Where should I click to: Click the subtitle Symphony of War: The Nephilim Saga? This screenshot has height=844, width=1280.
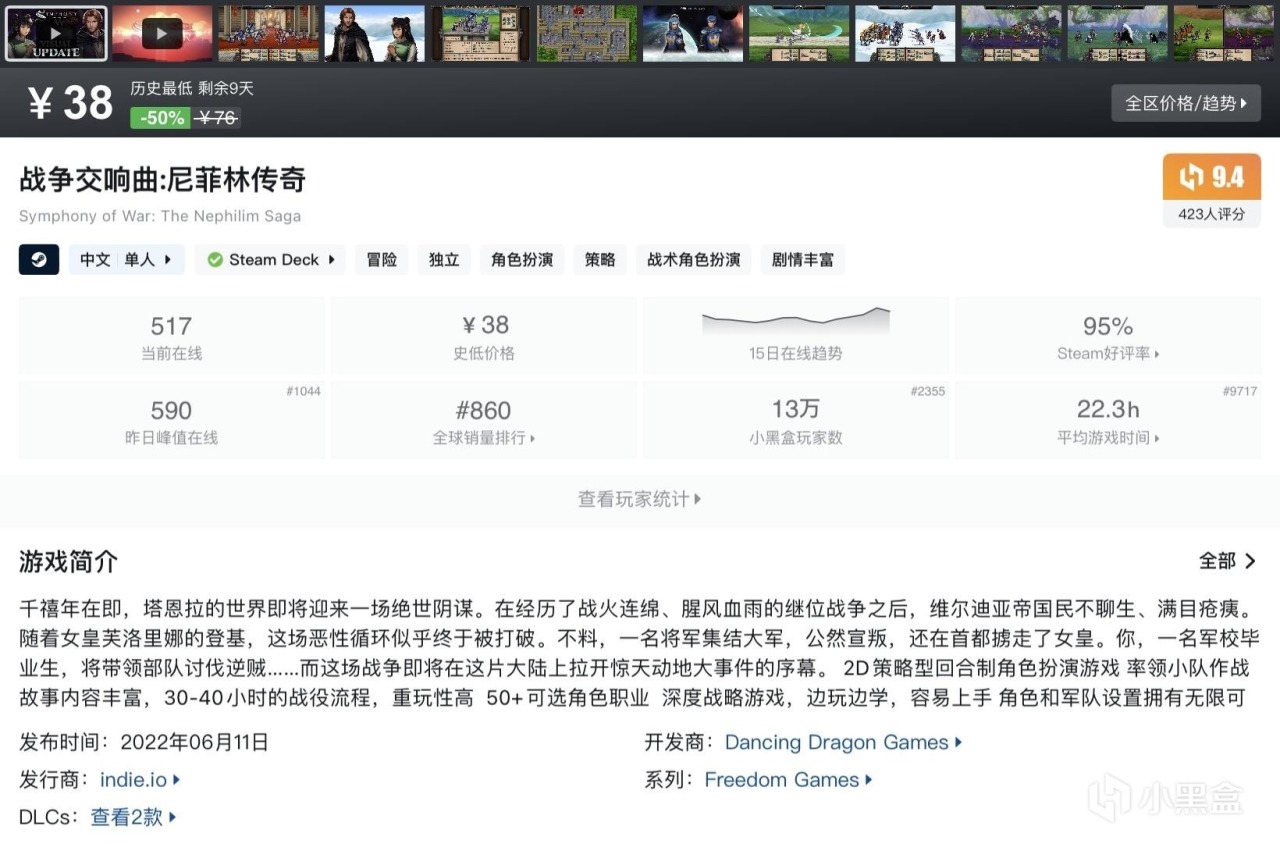click(x=160, y=216)
